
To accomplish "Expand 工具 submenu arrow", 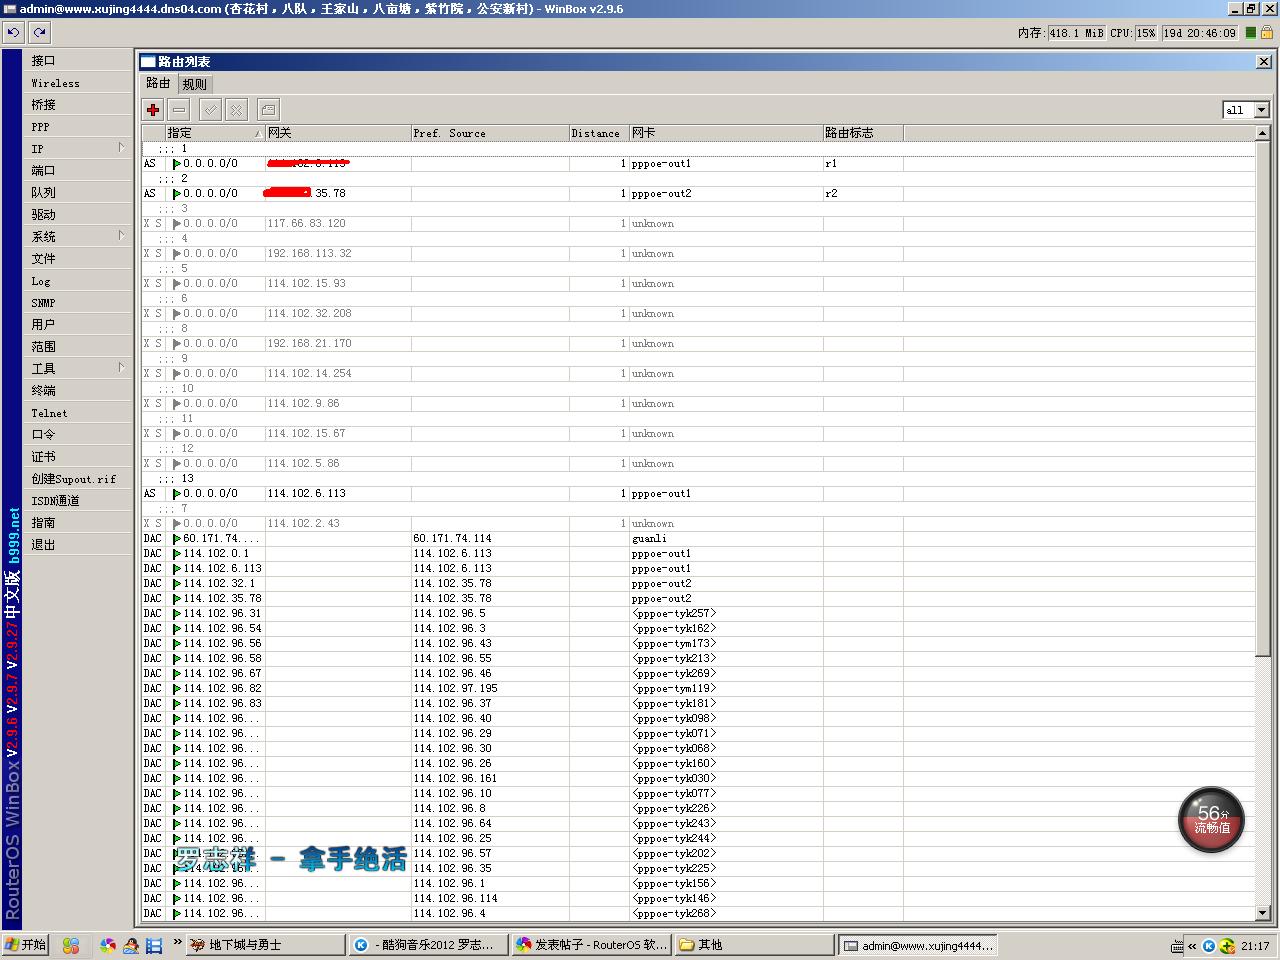I will [x=122, y=368].
